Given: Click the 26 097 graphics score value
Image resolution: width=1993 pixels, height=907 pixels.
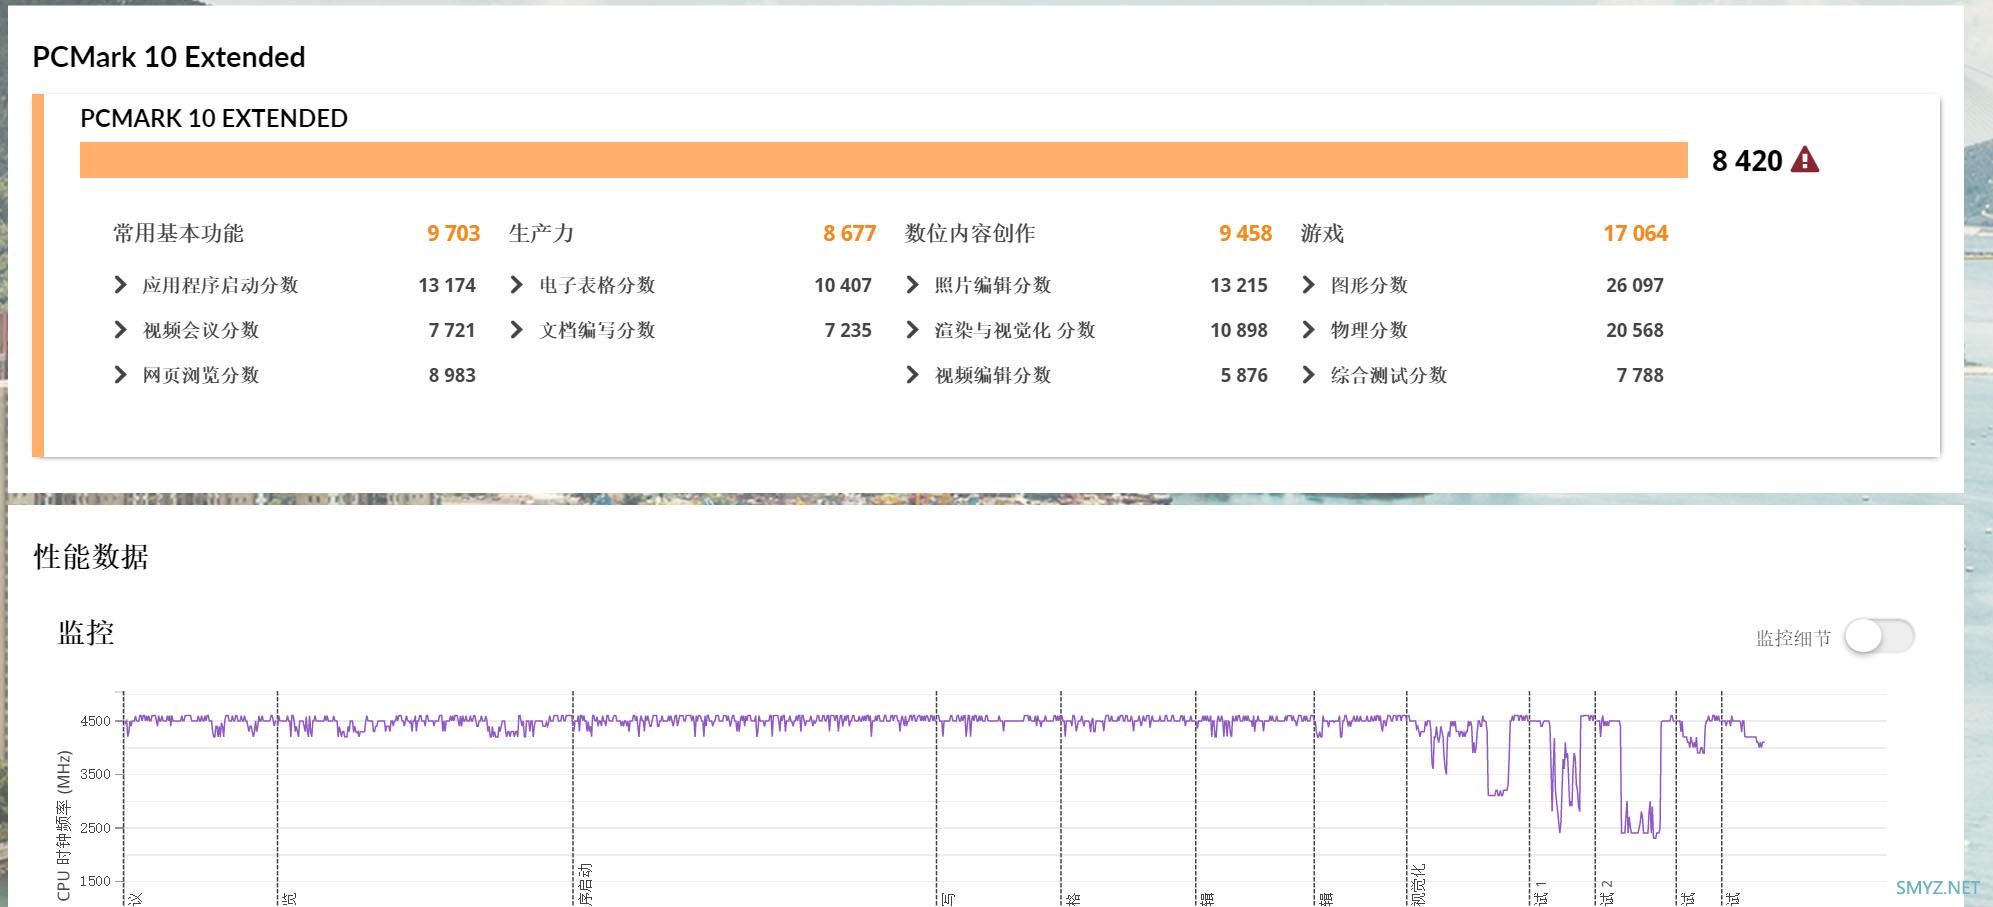Looking at the screenshot, I should point(1635,285).
